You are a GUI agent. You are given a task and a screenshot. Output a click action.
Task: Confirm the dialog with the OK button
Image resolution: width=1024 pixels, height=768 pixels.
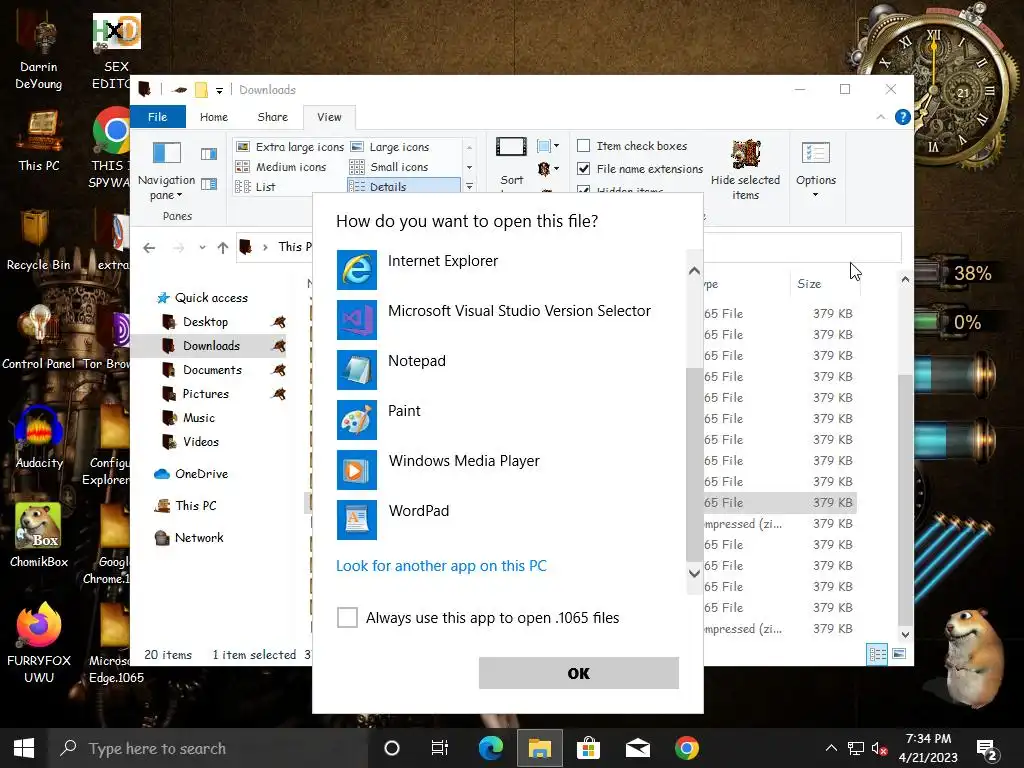(579, 673)
